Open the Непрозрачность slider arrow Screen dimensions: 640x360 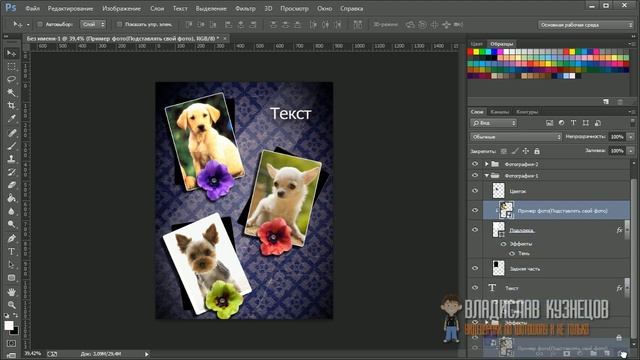coord(631,137)
